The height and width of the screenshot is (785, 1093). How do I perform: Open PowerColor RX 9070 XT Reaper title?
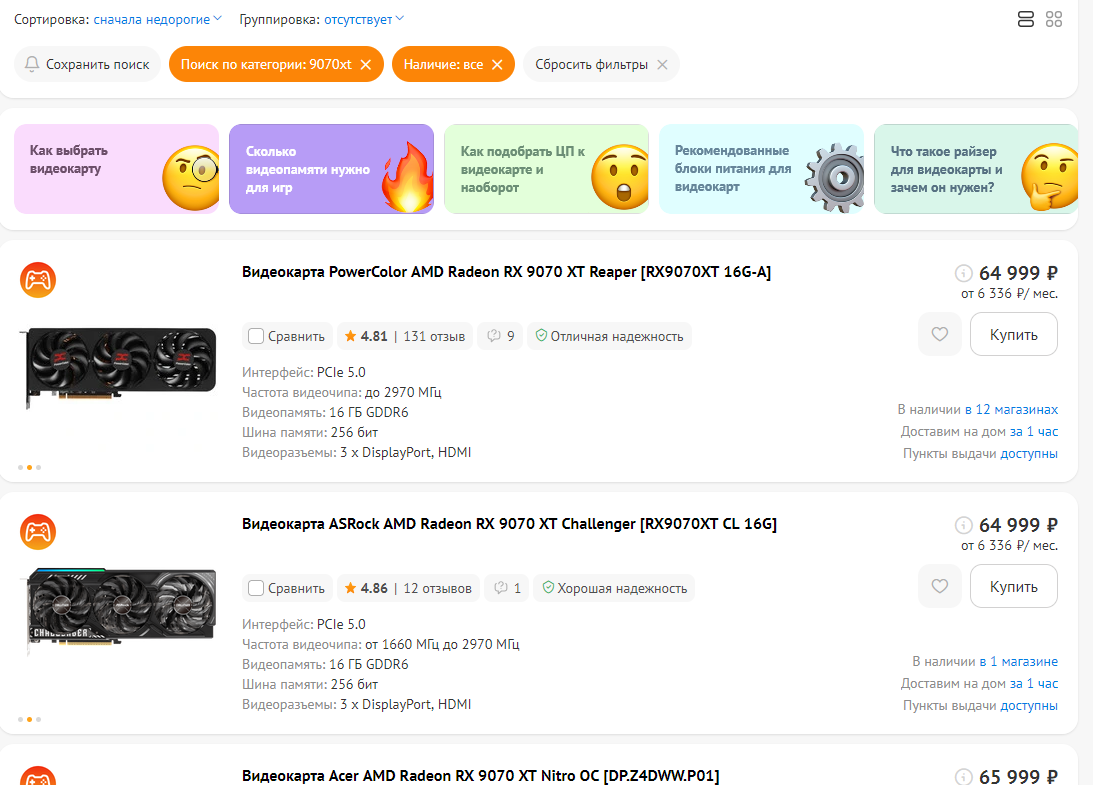tap(506, 272)
